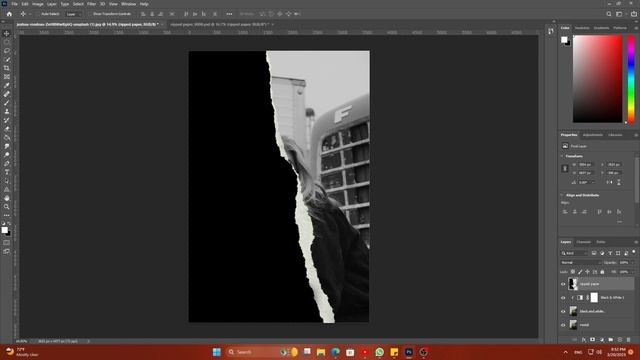
Task: Open the File menu
Action: [14, 4]
